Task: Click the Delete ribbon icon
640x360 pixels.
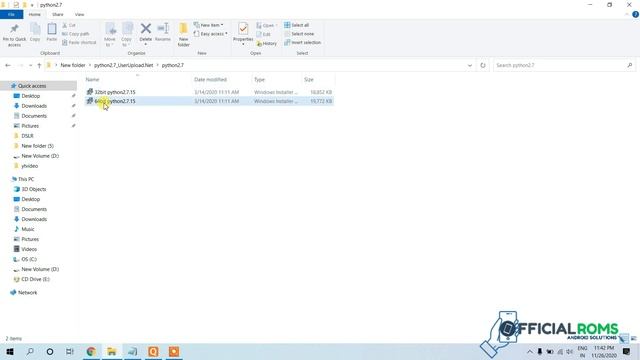Action: click(x=146, y=33)
